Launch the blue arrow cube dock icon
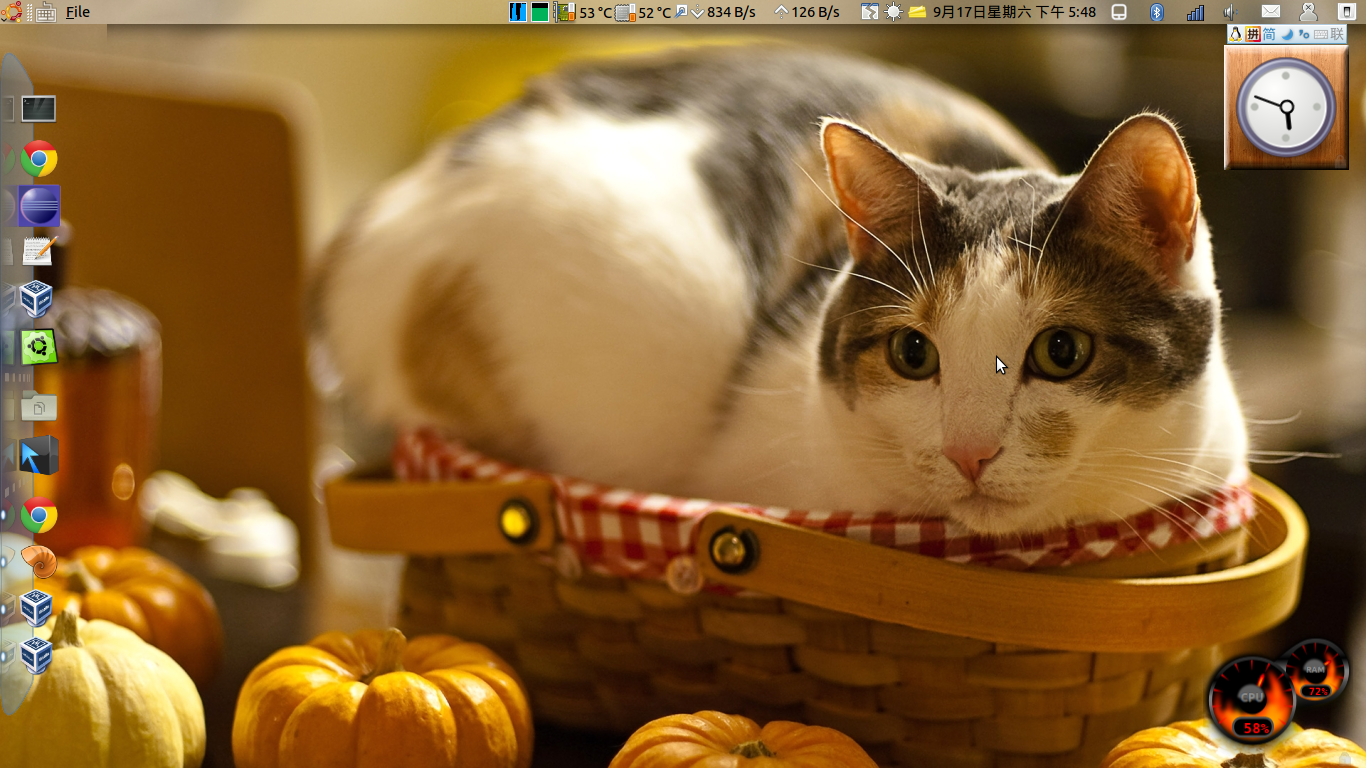1366x768 pixels. coord(39,456)
